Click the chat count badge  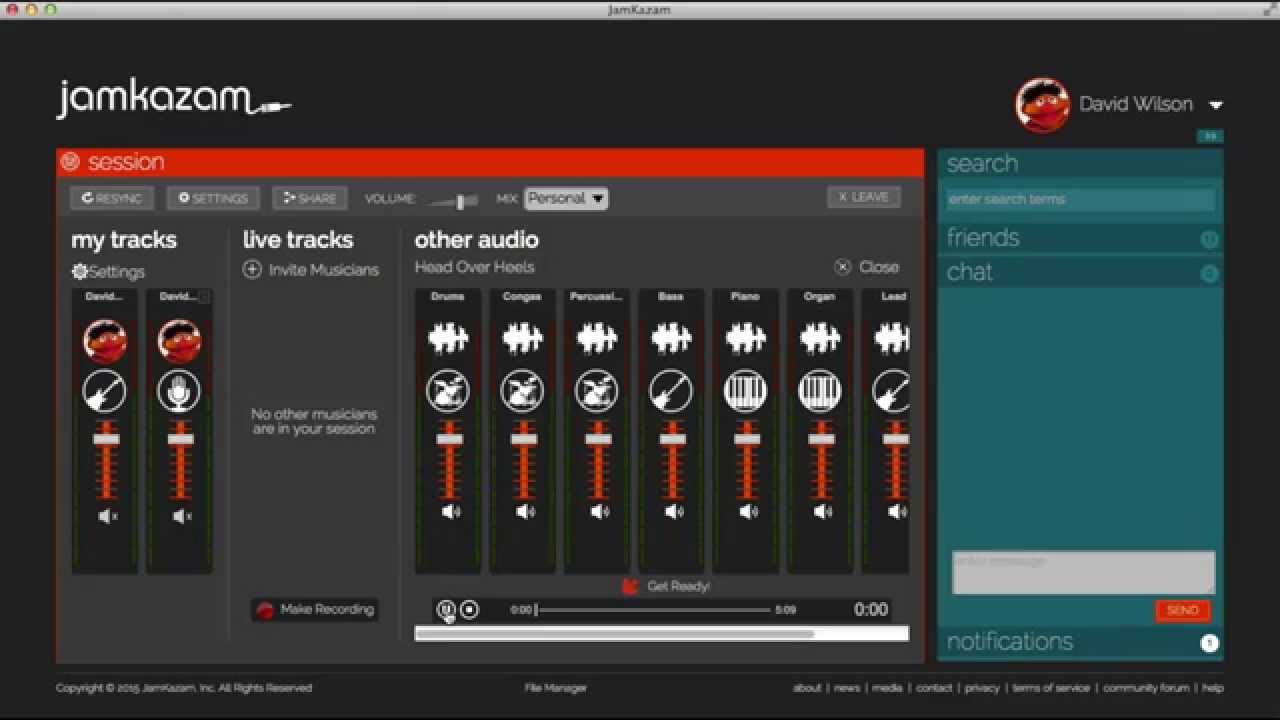click(1209, 273)
